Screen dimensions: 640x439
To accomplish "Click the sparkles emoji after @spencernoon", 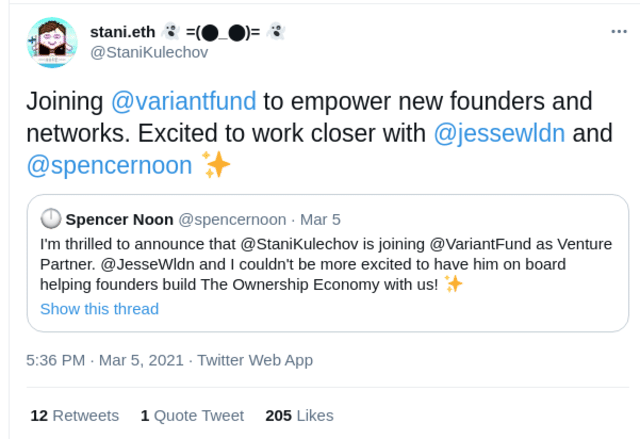I will coord(216,165).
